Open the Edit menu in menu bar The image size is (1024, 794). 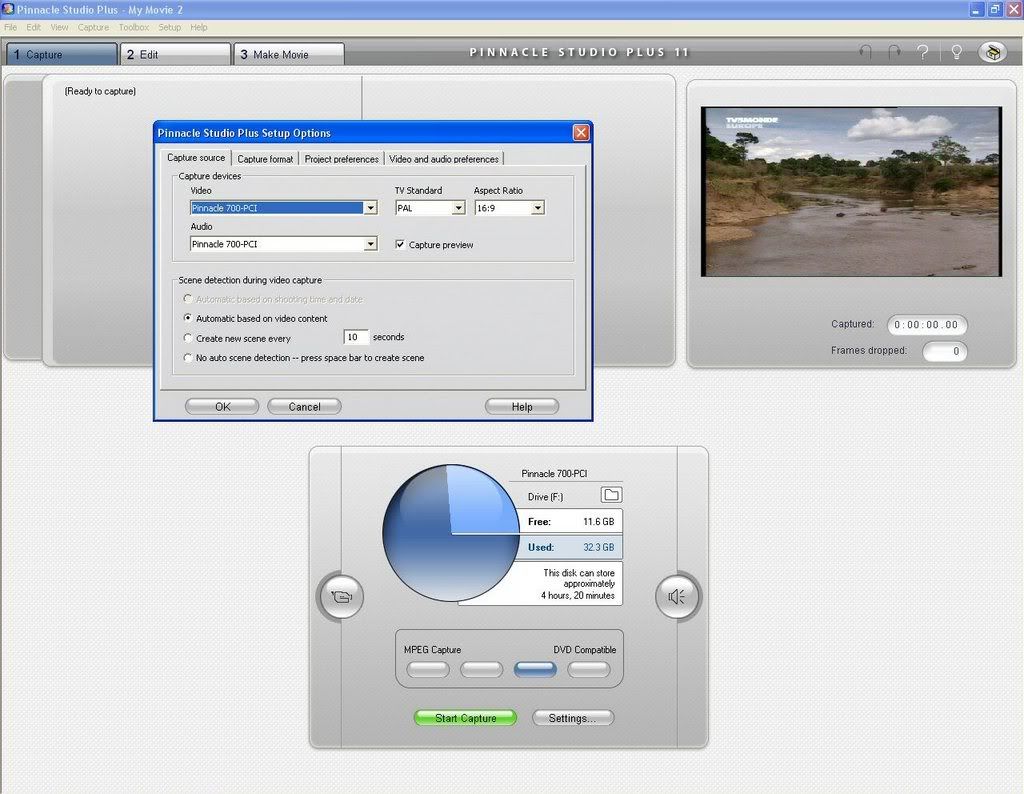click(33, 27)
